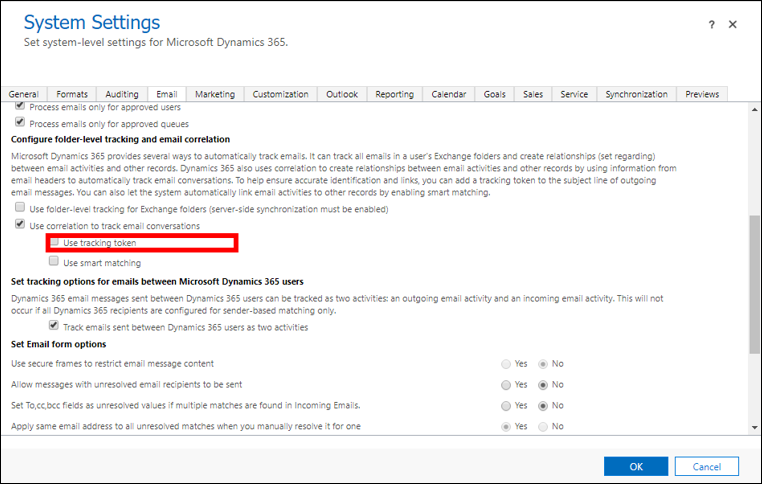Choose No for unresolved email recipients

[543, 385]
